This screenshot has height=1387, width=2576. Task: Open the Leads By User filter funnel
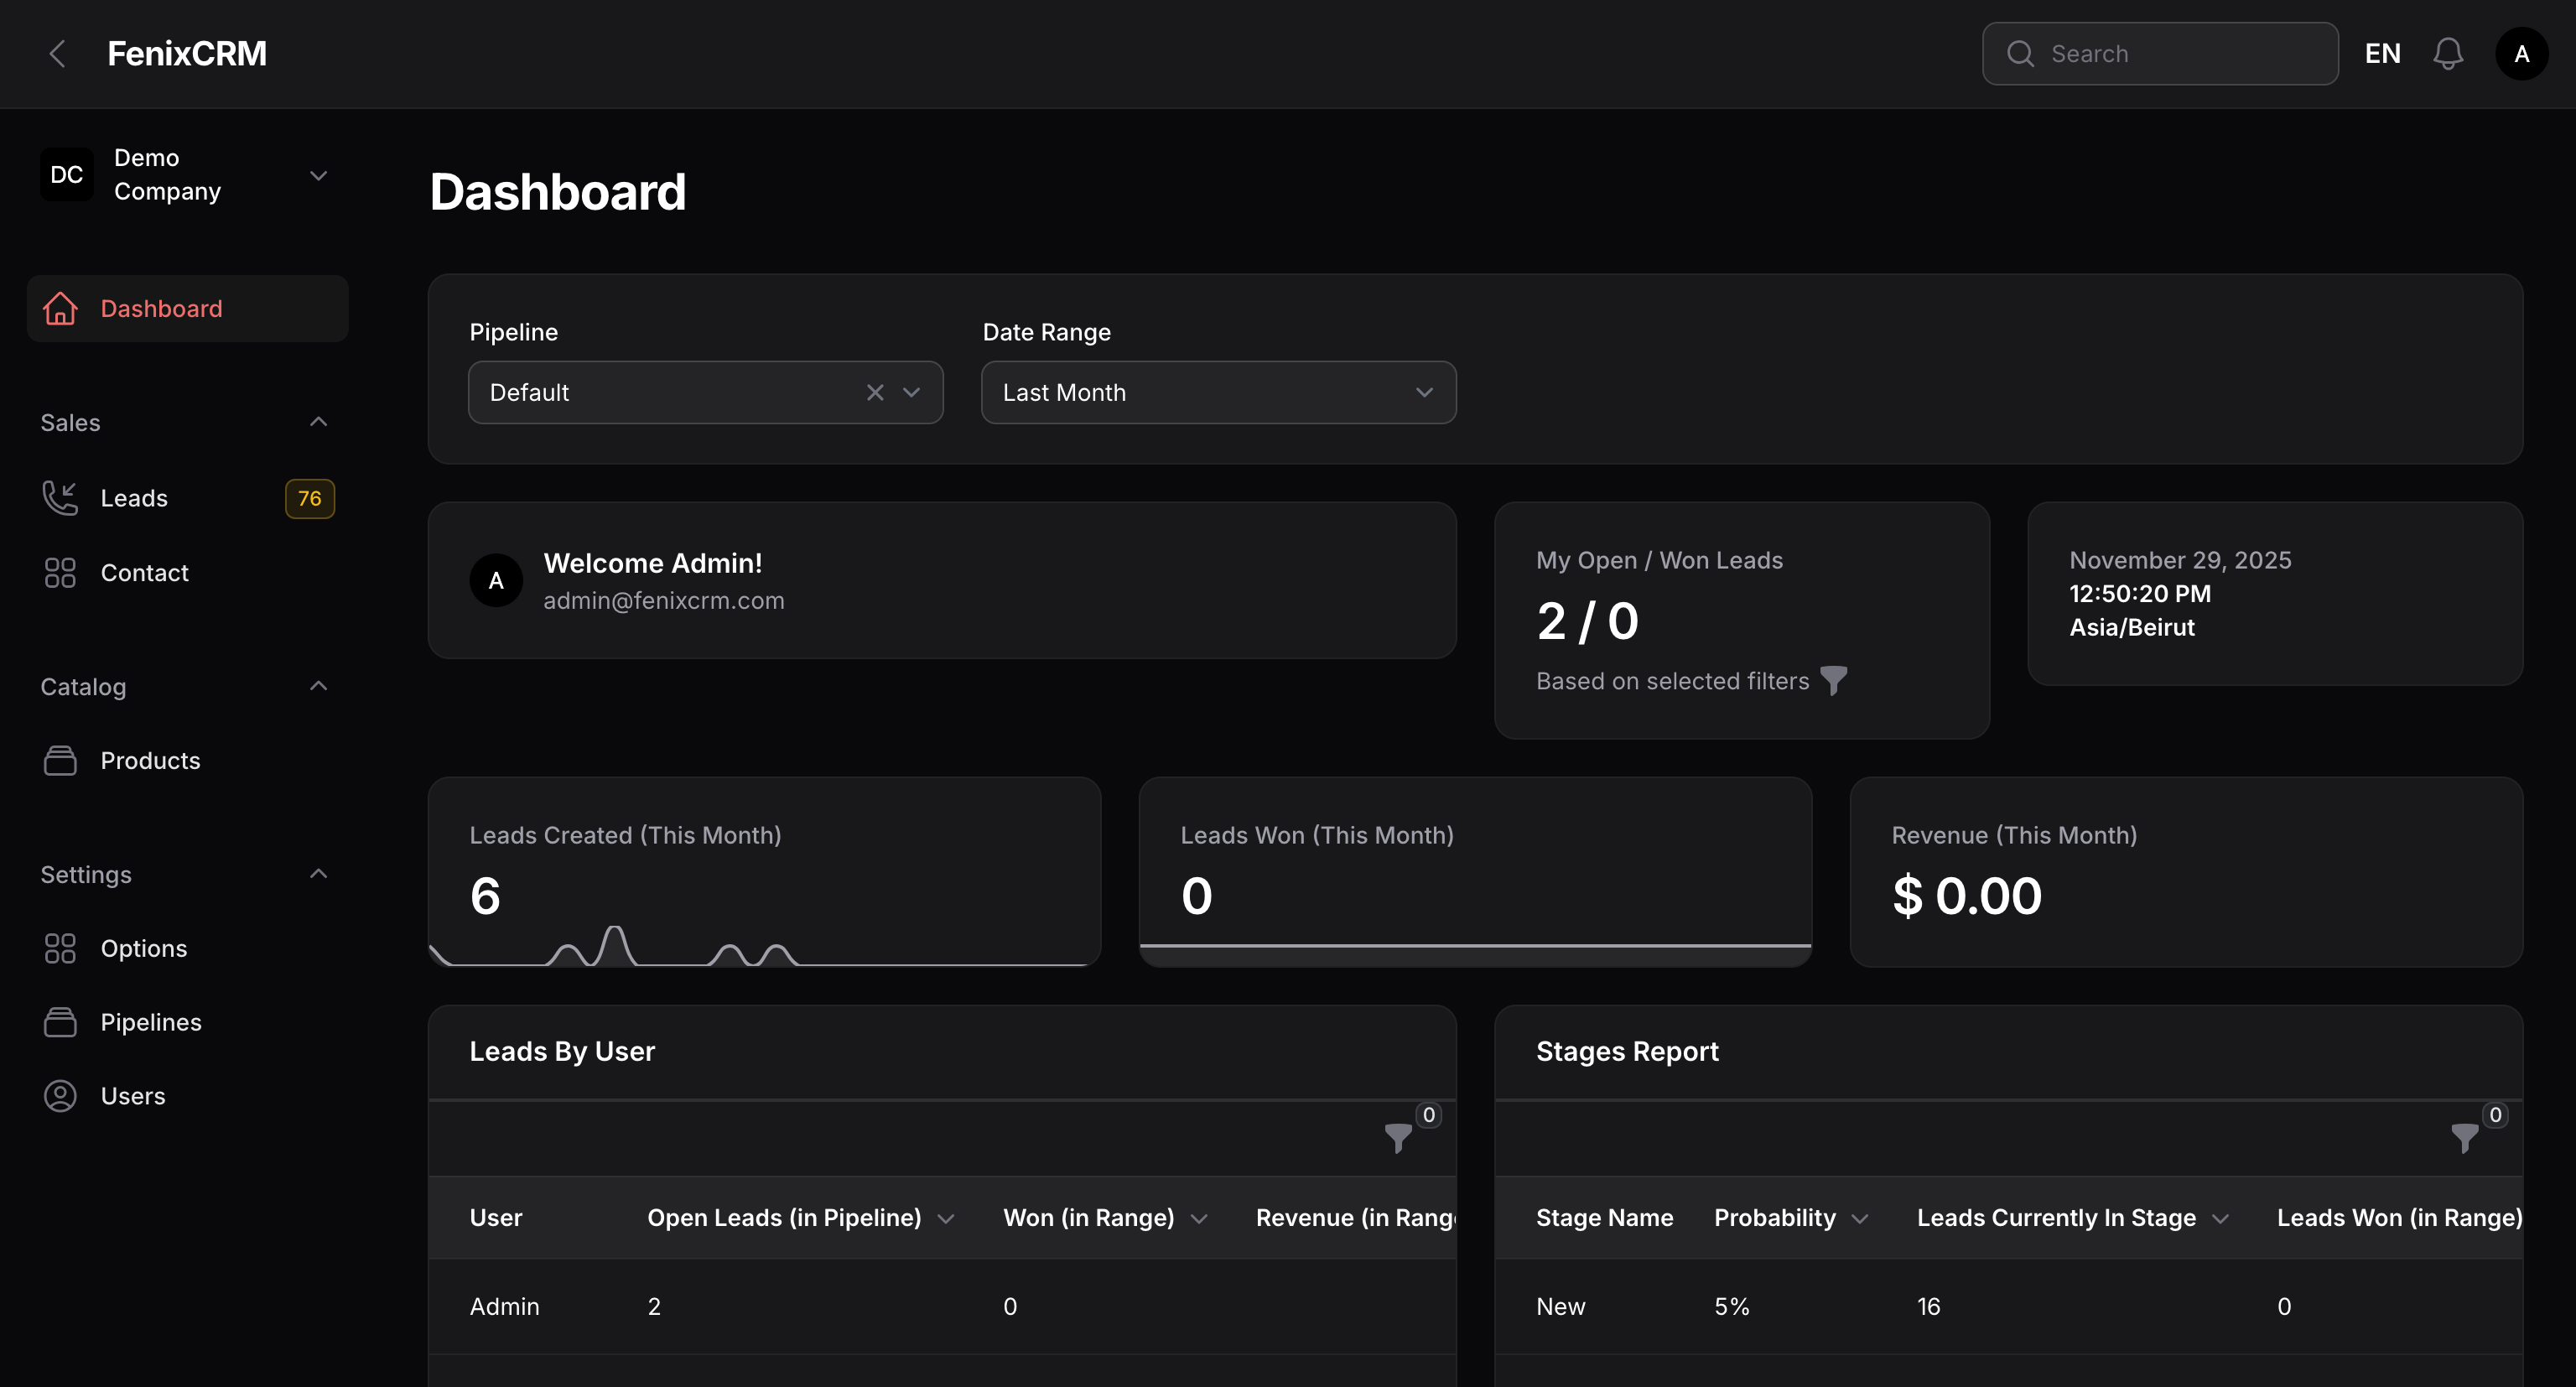click(x=1398, y=1138)
